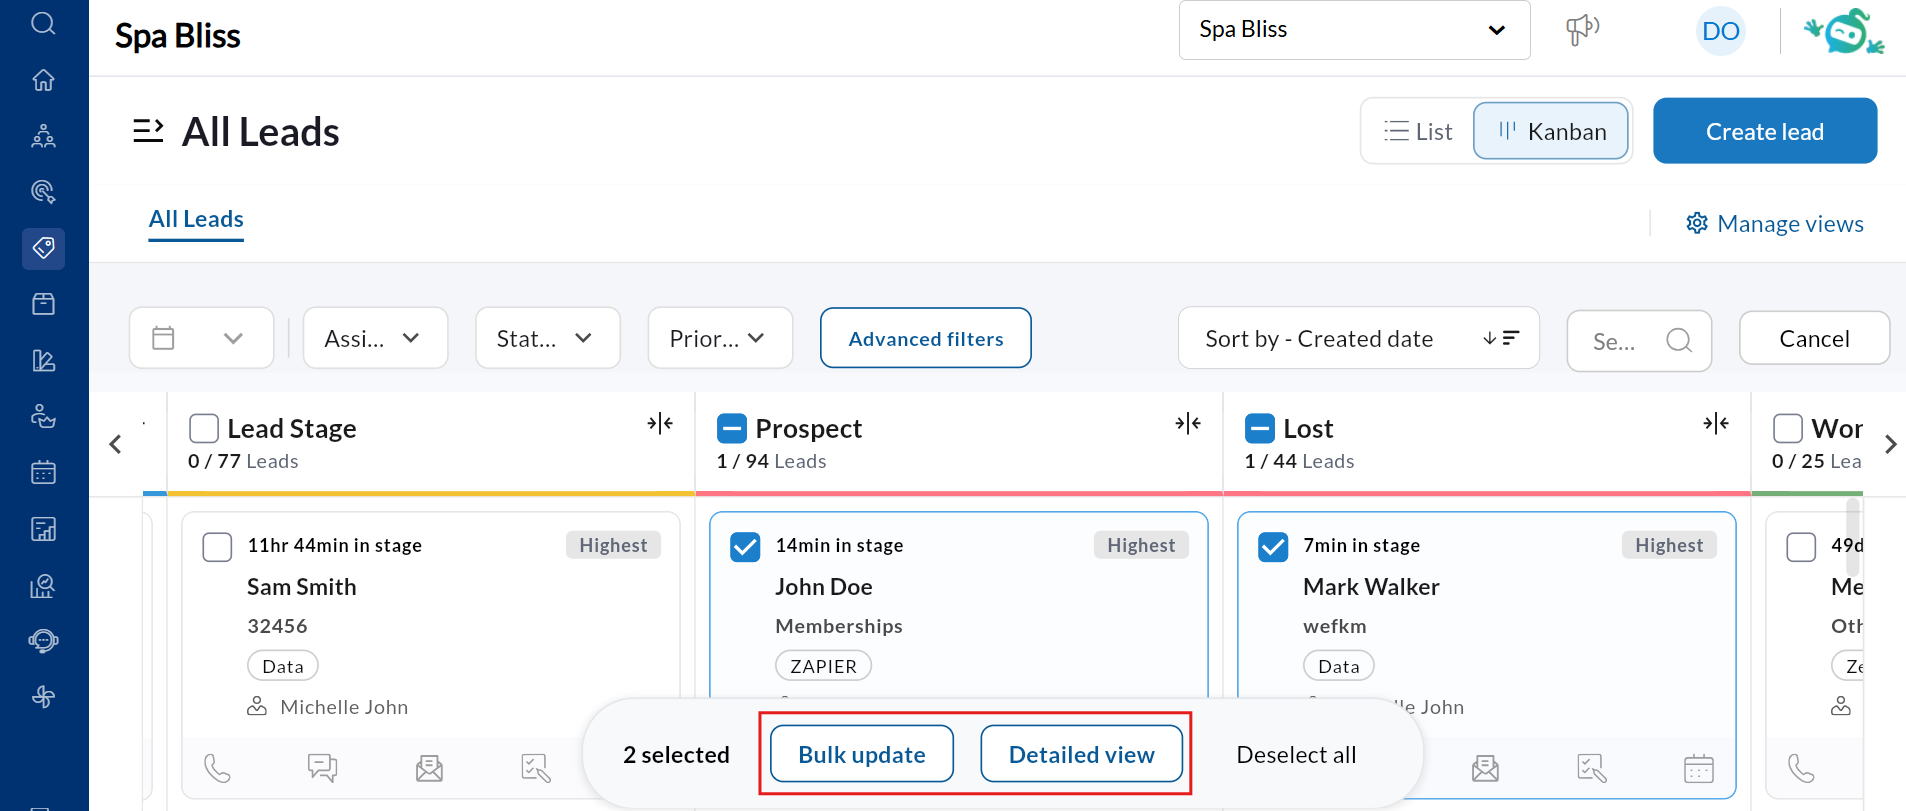The image size is (1906, 811).
Task: Open the calendar icon on Mark Walker card
Action: pos(1699,768)
